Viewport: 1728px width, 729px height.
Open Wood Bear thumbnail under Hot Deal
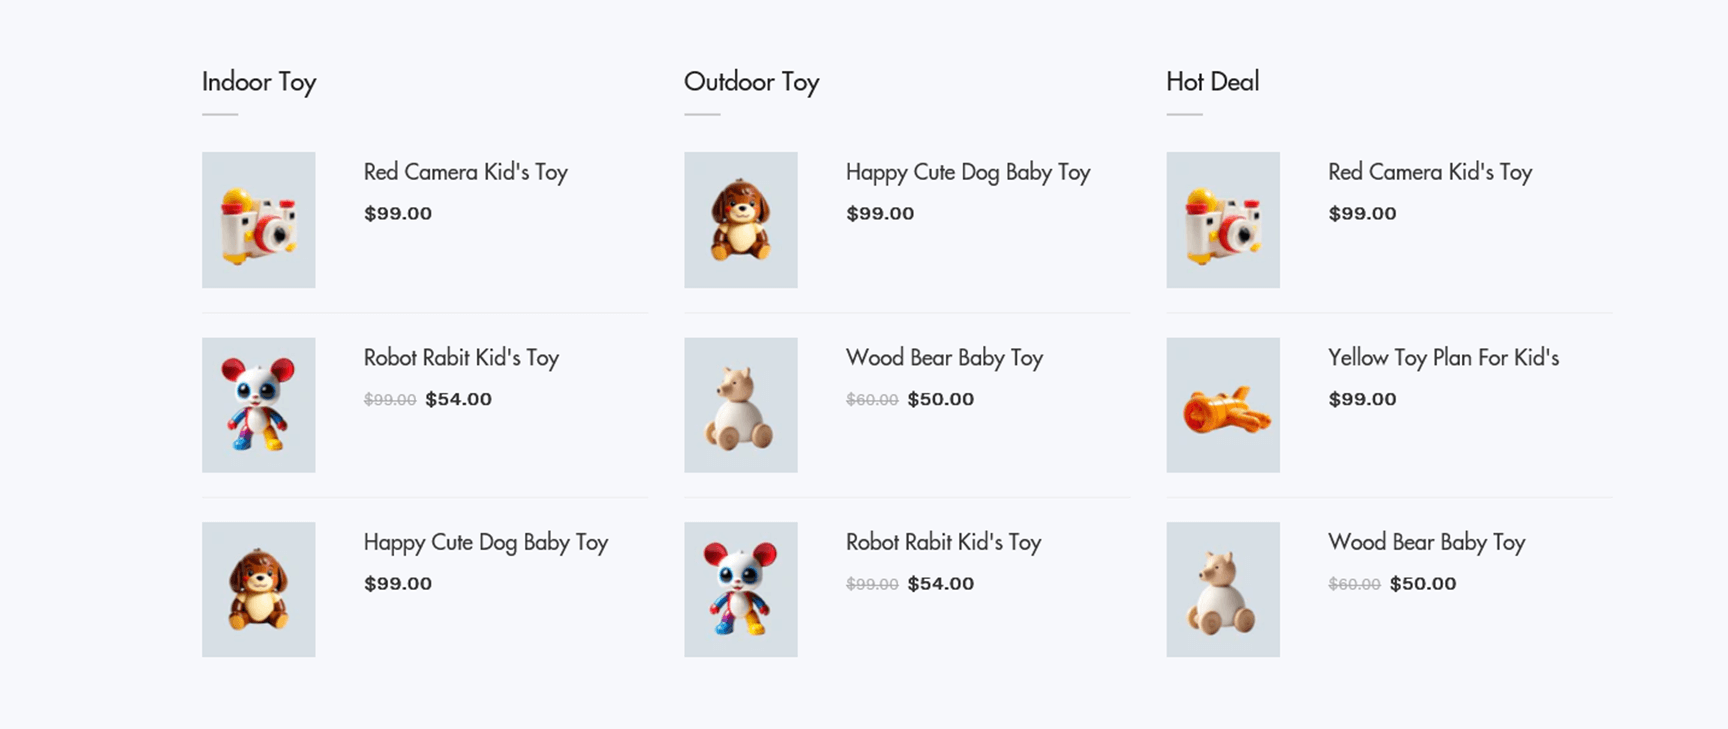[1222, 589]
